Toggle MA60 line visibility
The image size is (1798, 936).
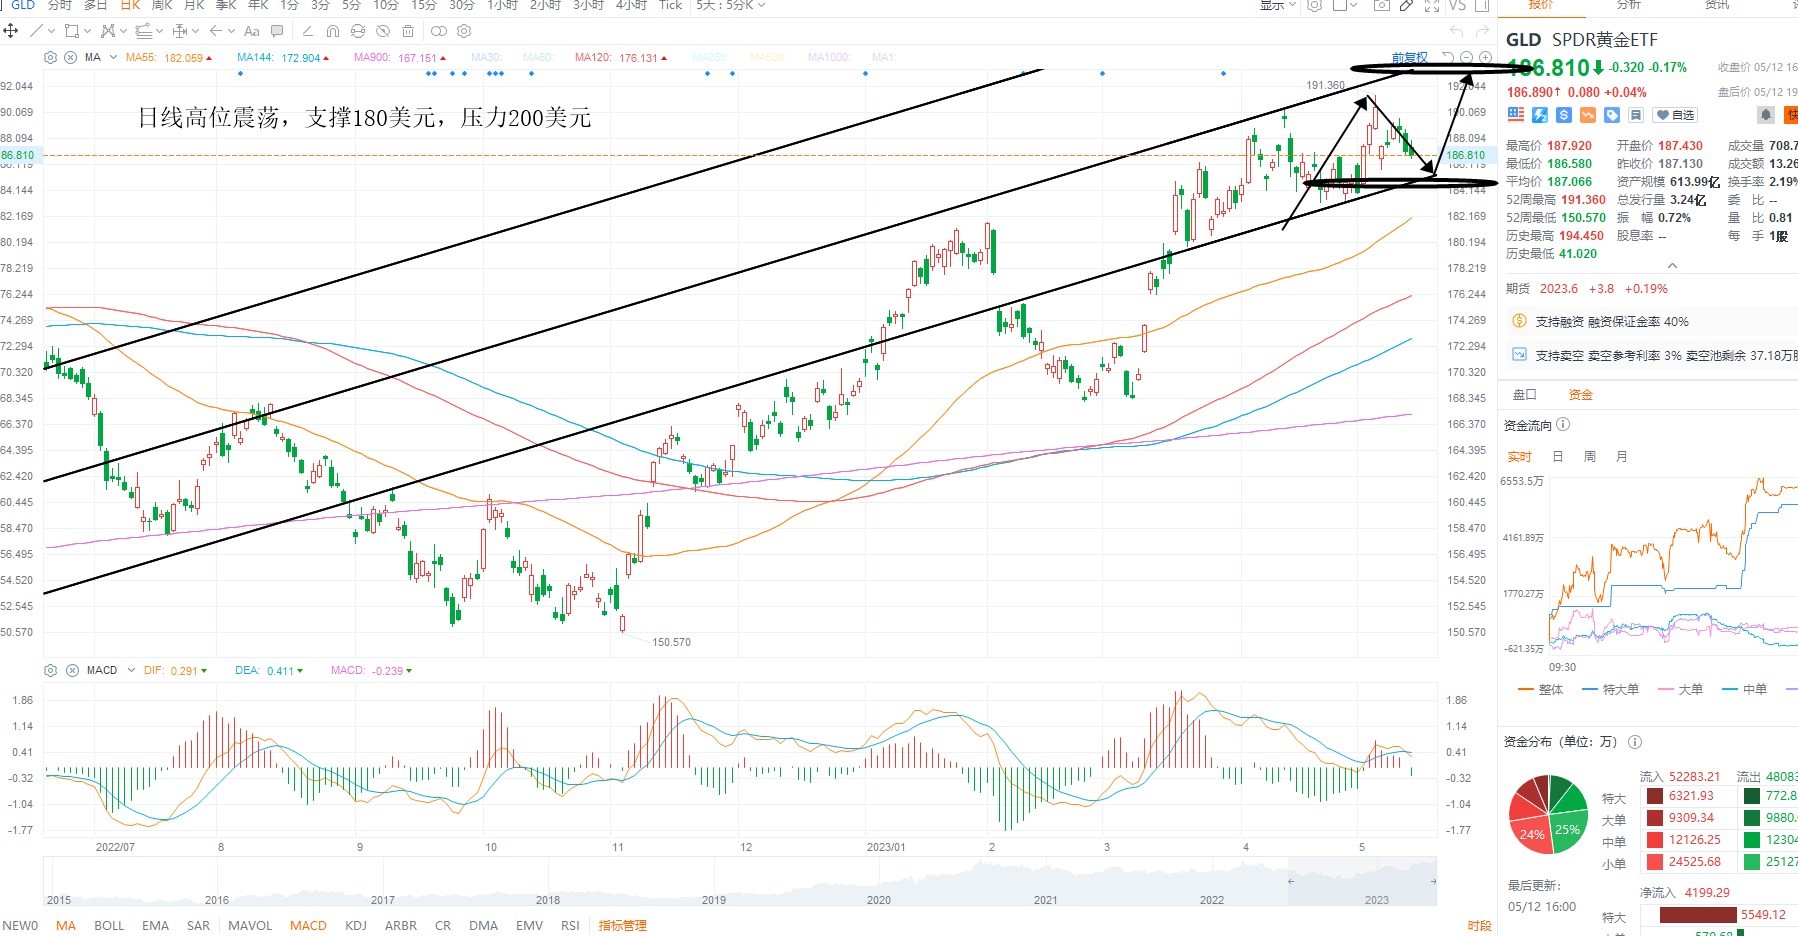[537, 58]
